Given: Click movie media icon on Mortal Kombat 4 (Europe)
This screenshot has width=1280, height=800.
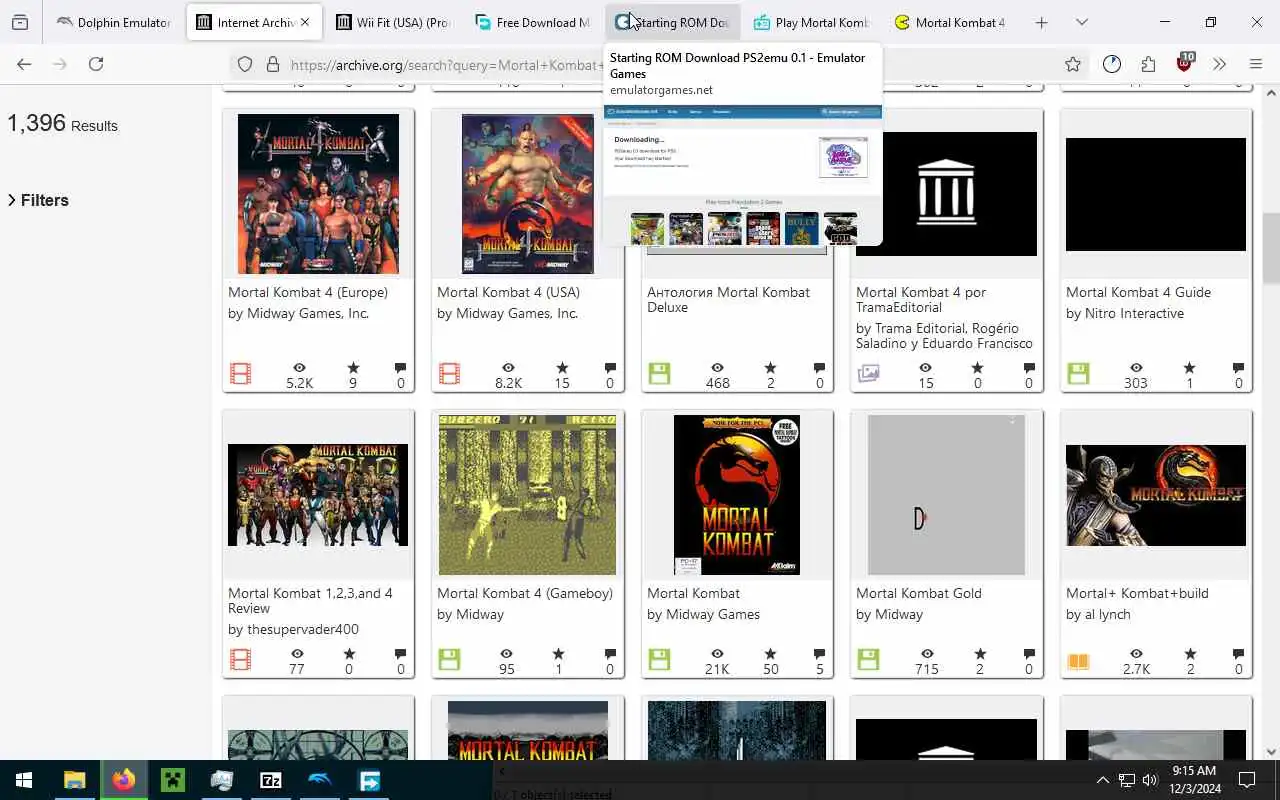Looking at the screenshot, I should [x=240, y=374].
